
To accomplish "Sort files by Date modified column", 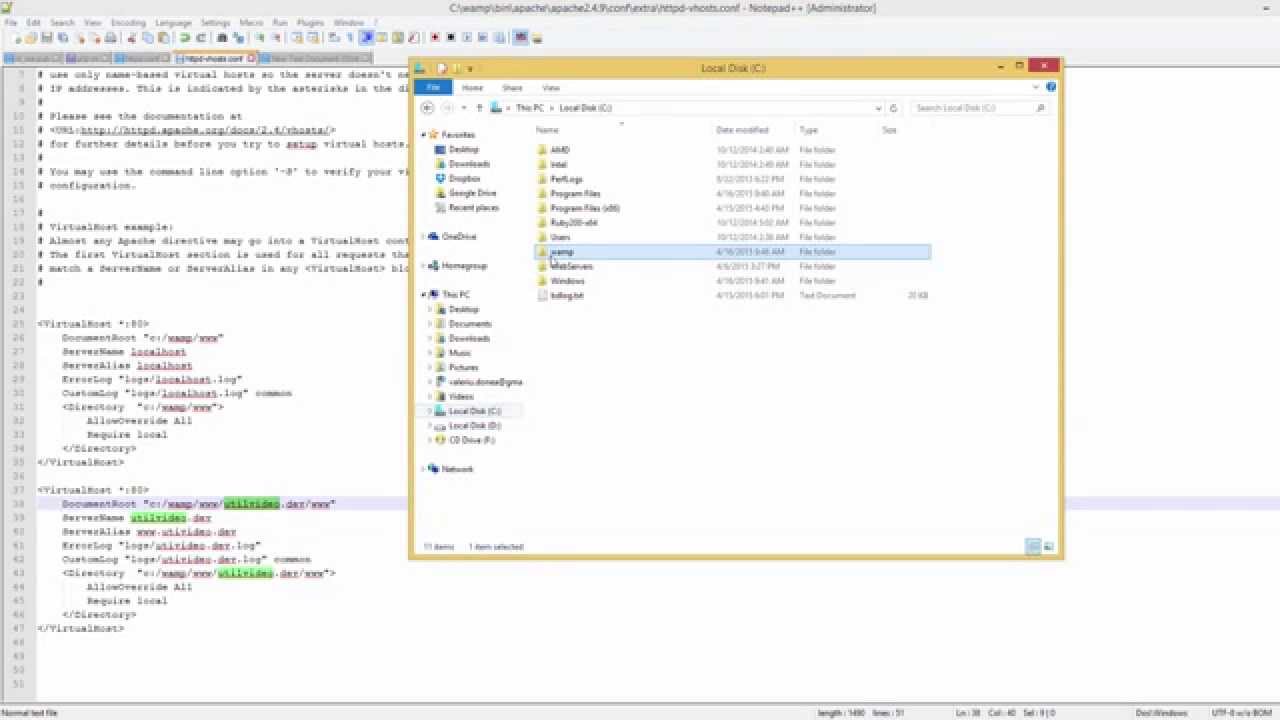I will pyautogui.click(x=742, y=130).
